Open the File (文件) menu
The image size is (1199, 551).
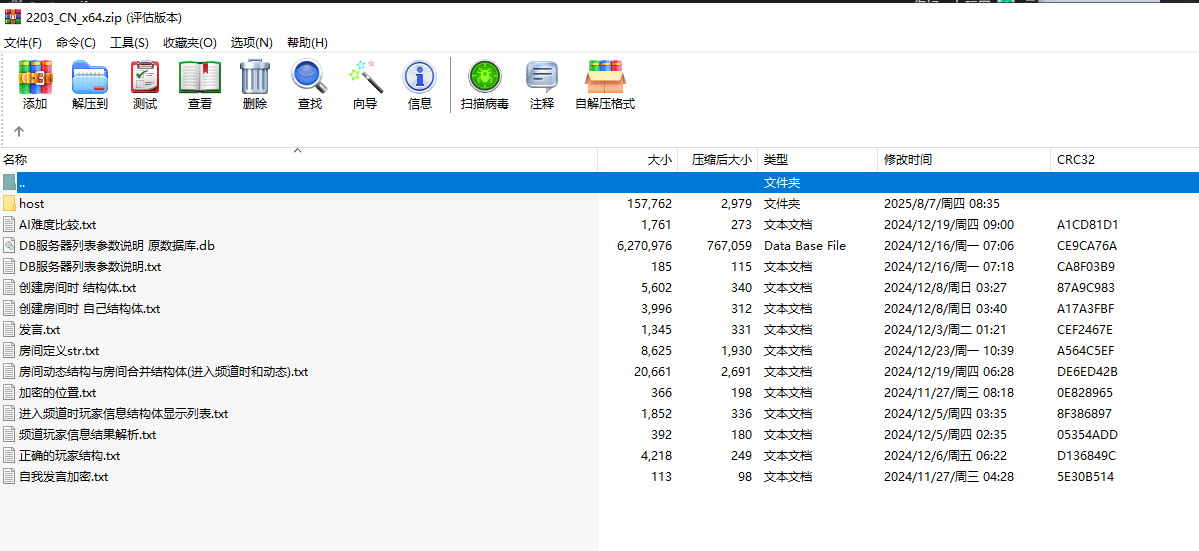click(23, 42)
